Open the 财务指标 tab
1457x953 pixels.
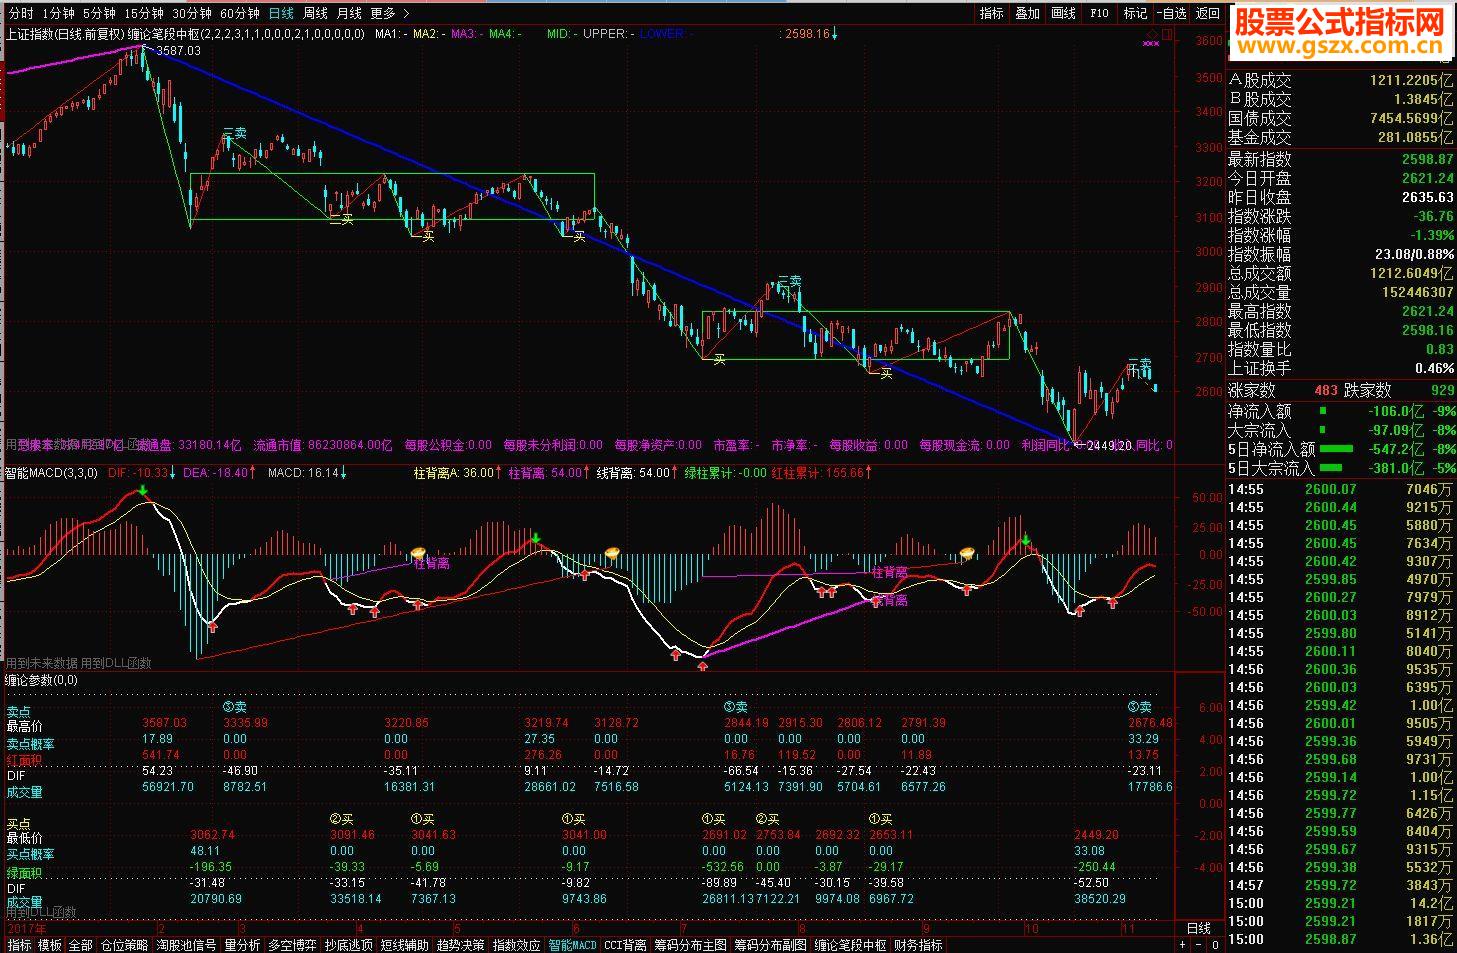click(x=918, y=945)
